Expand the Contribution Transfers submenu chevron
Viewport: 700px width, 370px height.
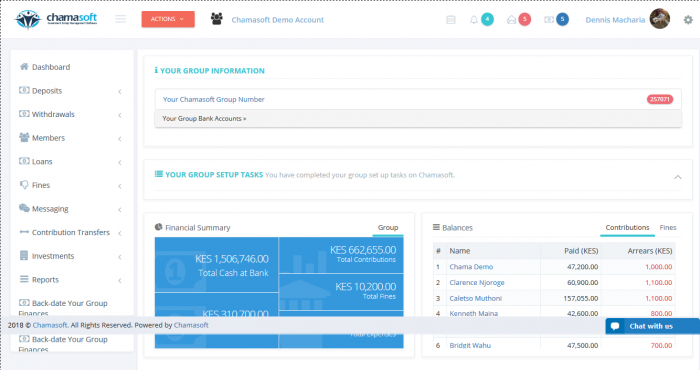click(x=120, y=233)
